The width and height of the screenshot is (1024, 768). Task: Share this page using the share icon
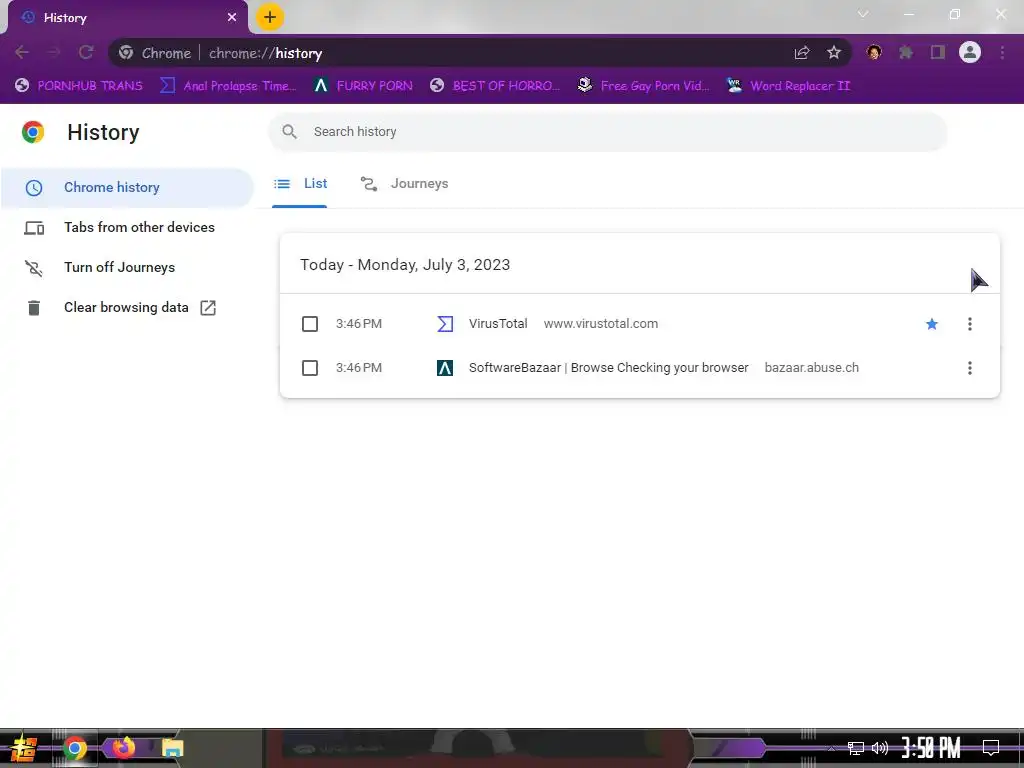coord(802,53)
